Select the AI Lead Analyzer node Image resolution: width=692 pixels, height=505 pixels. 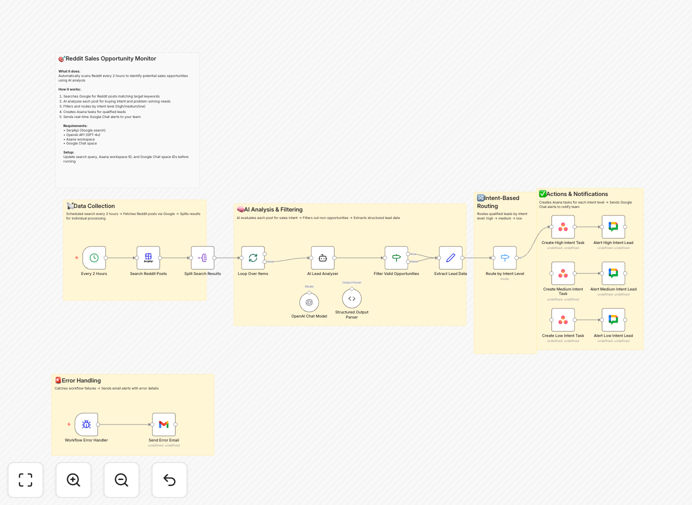(323, 258)
